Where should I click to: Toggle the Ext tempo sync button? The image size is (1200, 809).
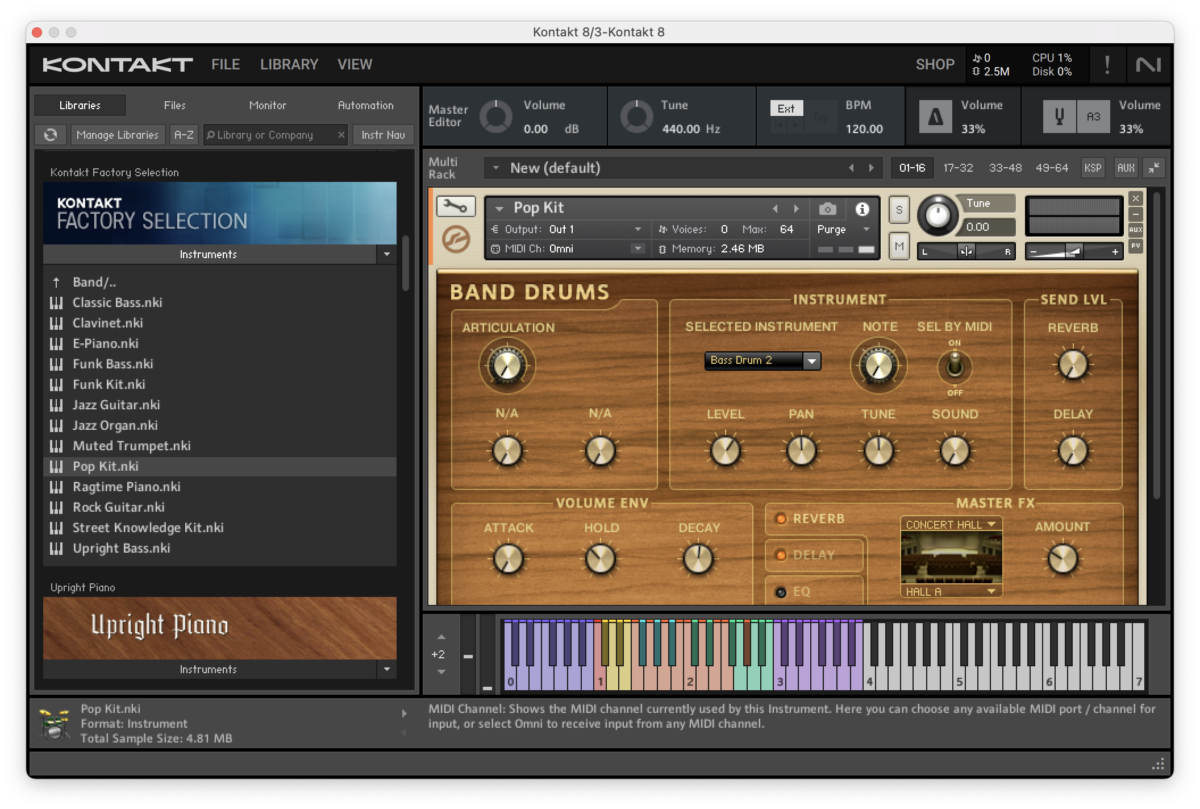click(786, 109)
